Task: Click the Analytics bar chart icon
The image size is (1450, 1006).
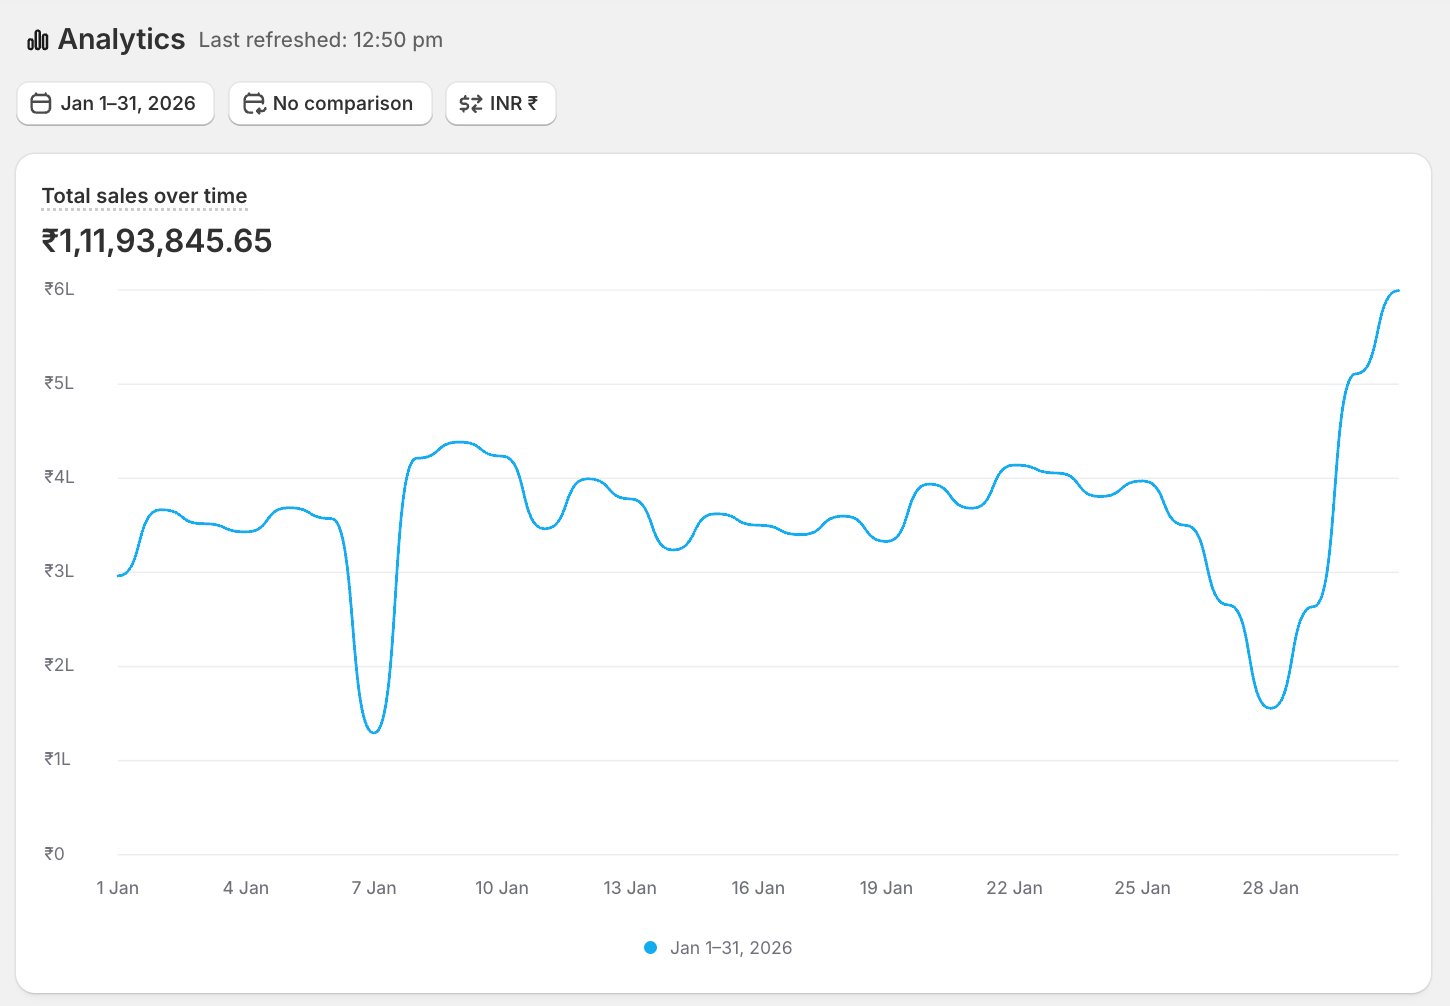Action: point(38,40)
